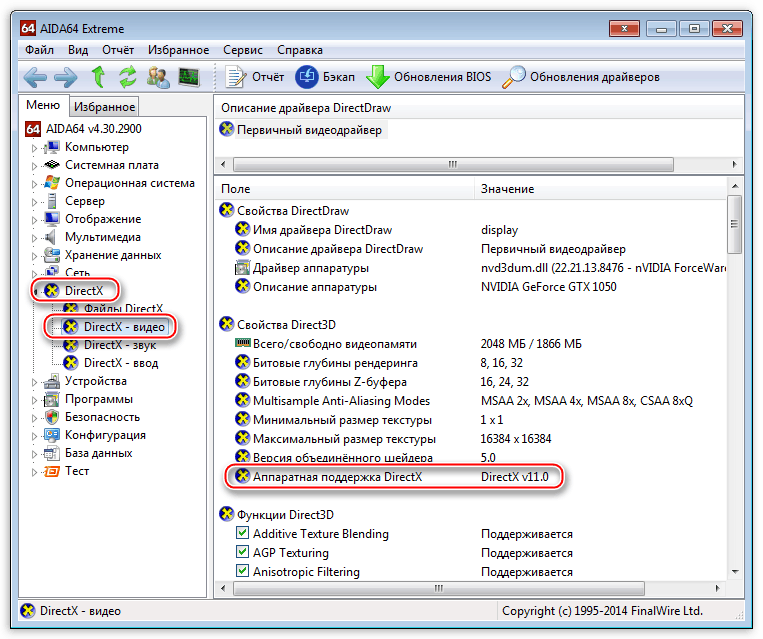Click Обновления BIOS toolbar button

click(429, 77)
